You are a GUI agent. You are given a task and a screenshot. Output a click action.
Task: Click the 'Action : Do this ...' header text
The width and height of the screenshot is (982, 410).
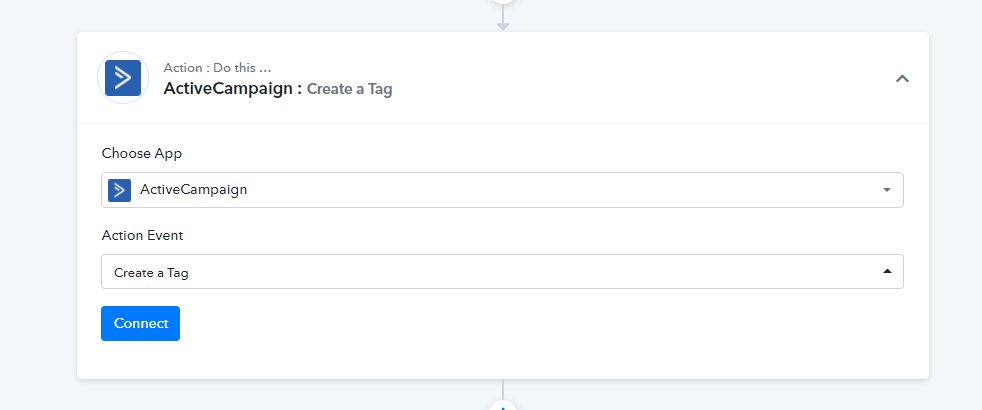217,68
